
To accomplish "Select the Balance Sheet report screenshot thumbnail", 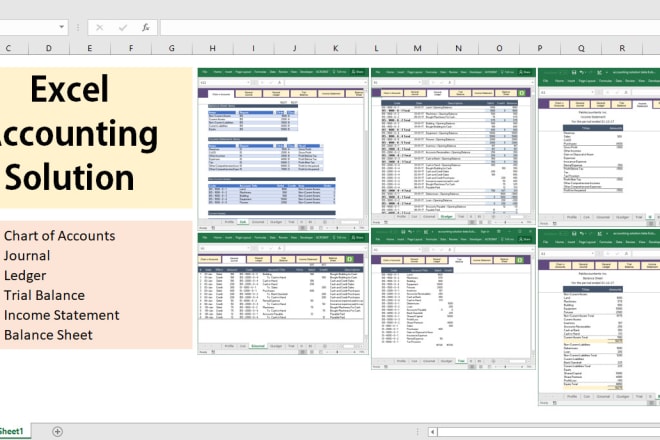I will tap(599, 318).
